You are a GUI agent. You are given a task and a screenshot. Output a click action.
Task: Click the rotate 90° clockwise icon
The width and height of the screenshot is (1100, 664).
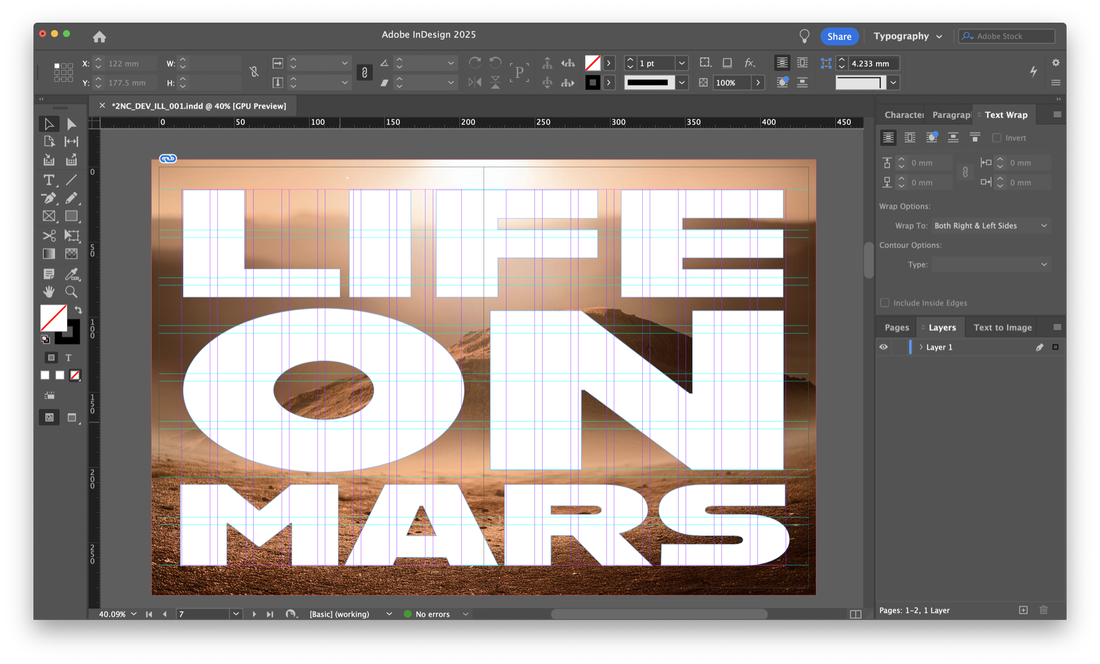coord(475,63)
